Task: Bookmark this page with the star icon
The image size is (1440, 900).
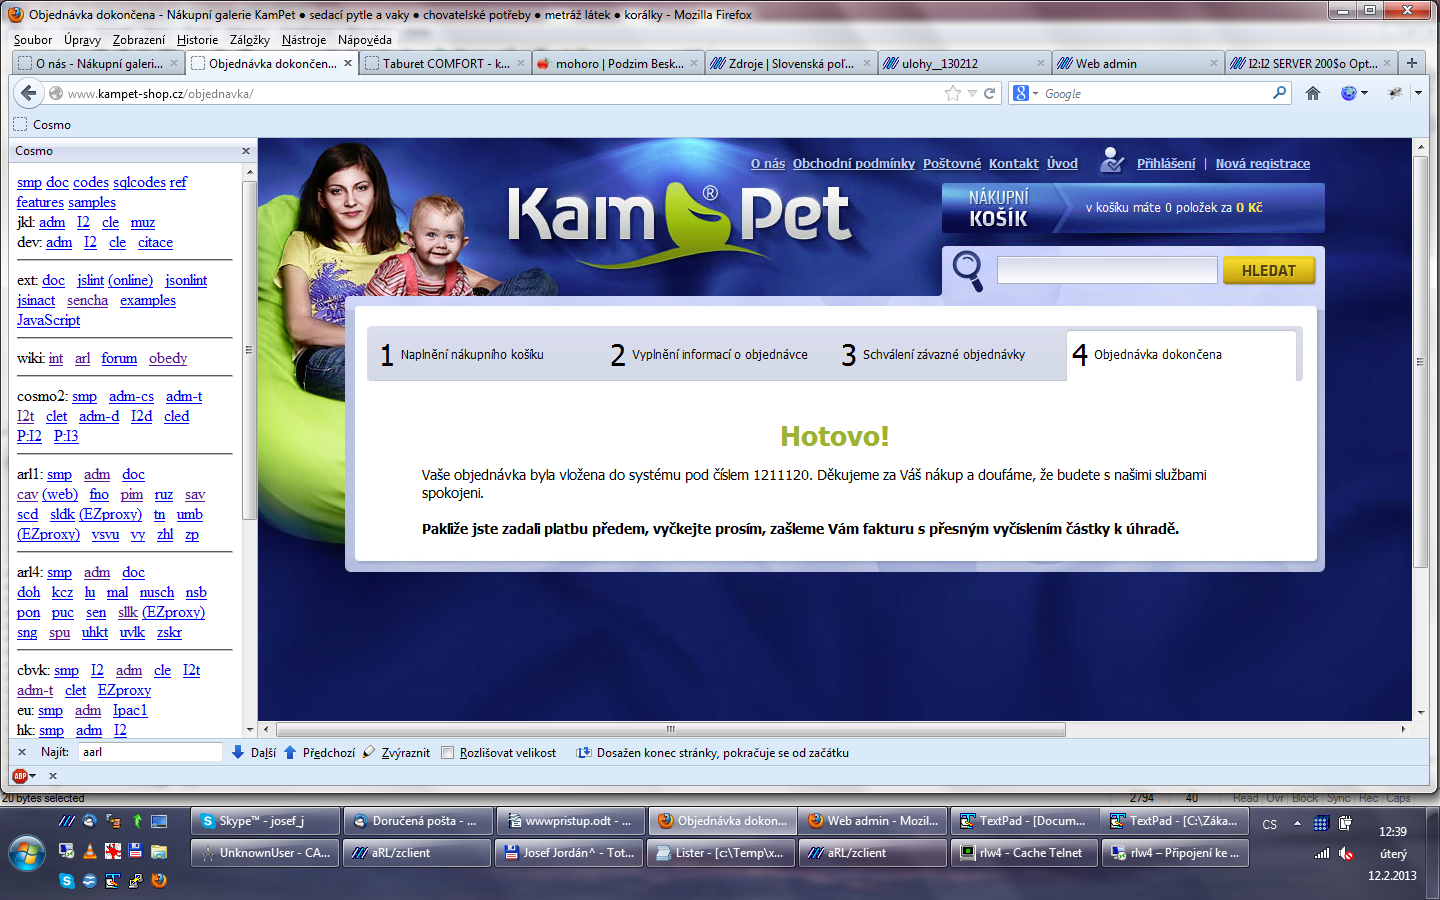Action: tap(952, 93)
